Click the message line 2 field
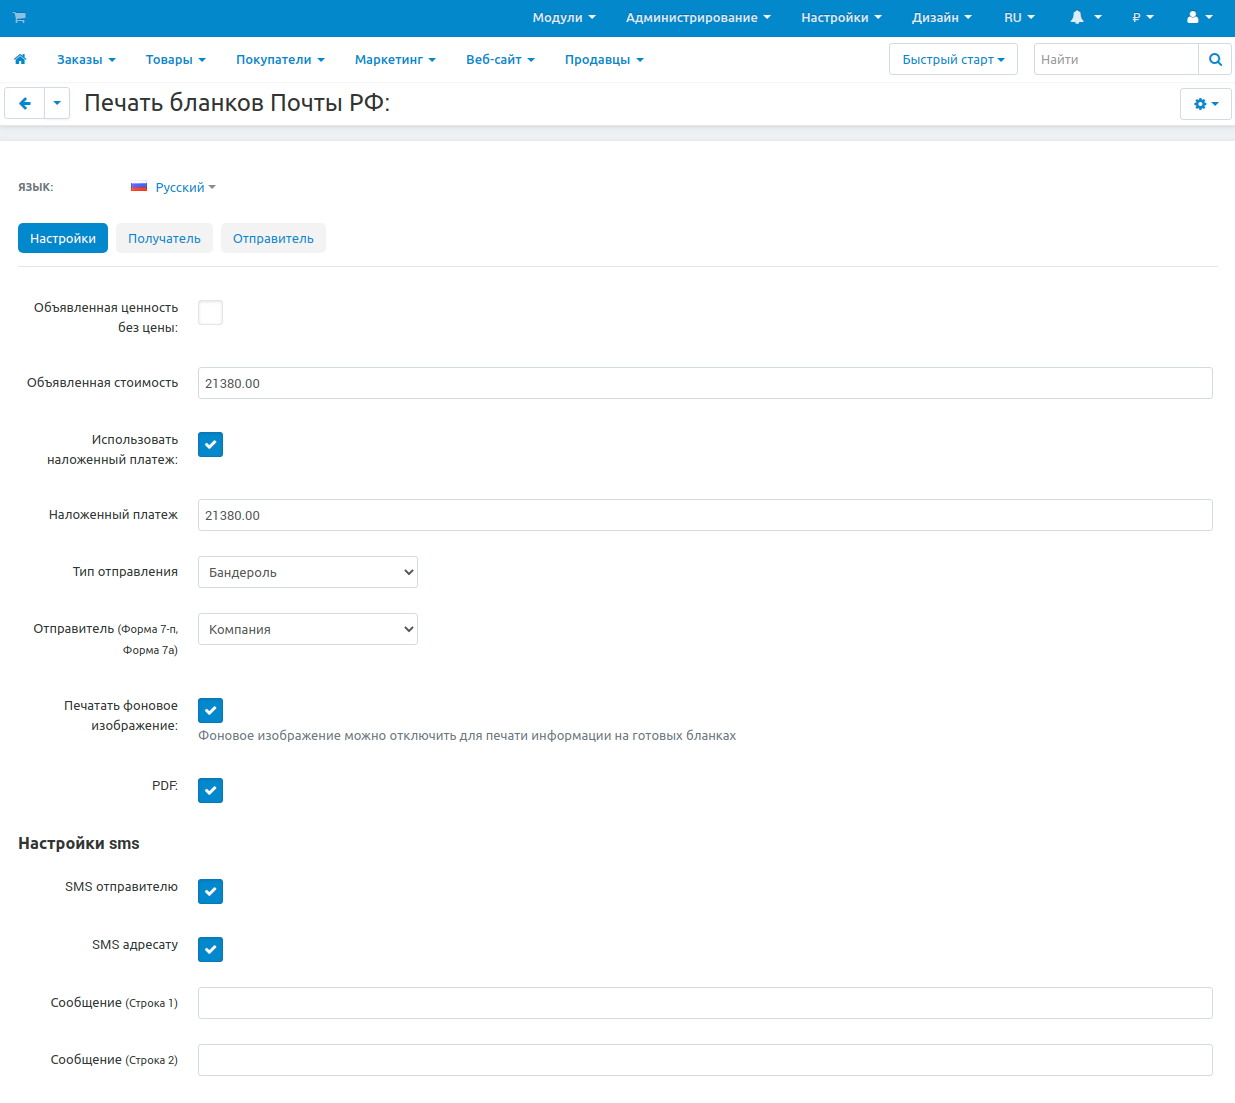The height and width of the screenshot is (1103, 1235). pos(705,1060)
